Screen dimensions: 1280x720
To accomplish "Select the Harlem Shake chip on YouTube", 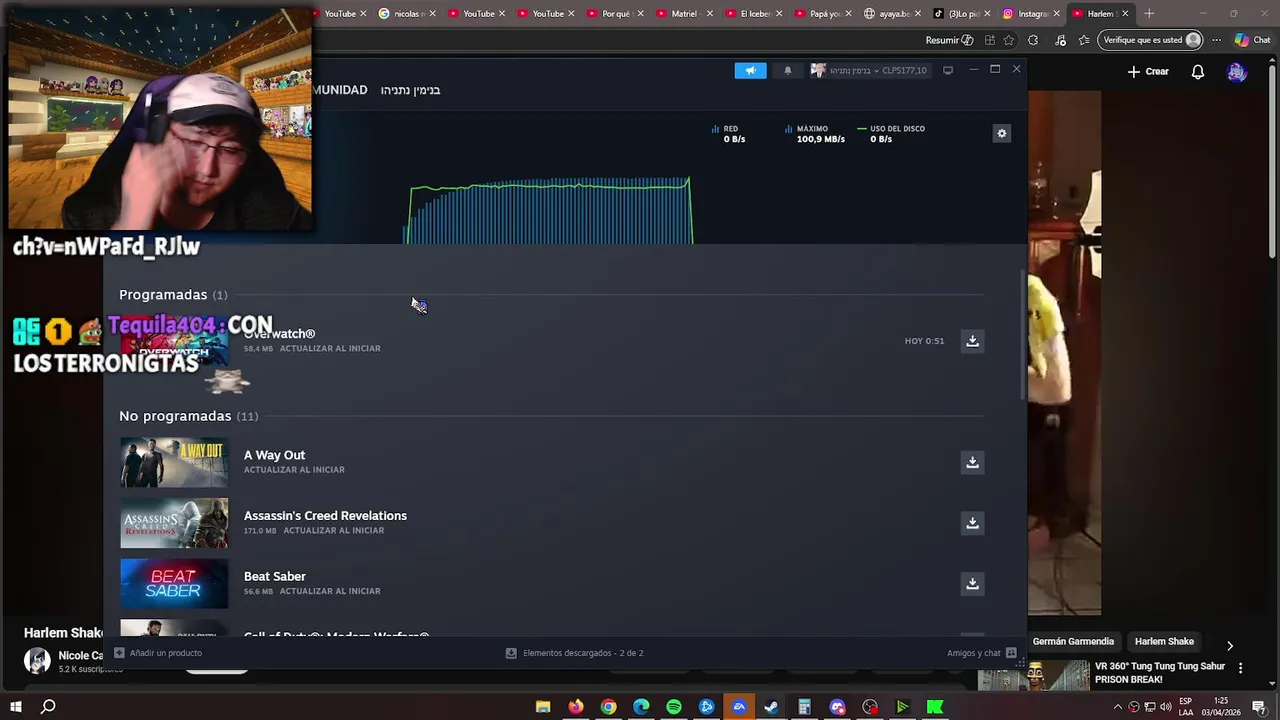I will (x=1164, y=642).
